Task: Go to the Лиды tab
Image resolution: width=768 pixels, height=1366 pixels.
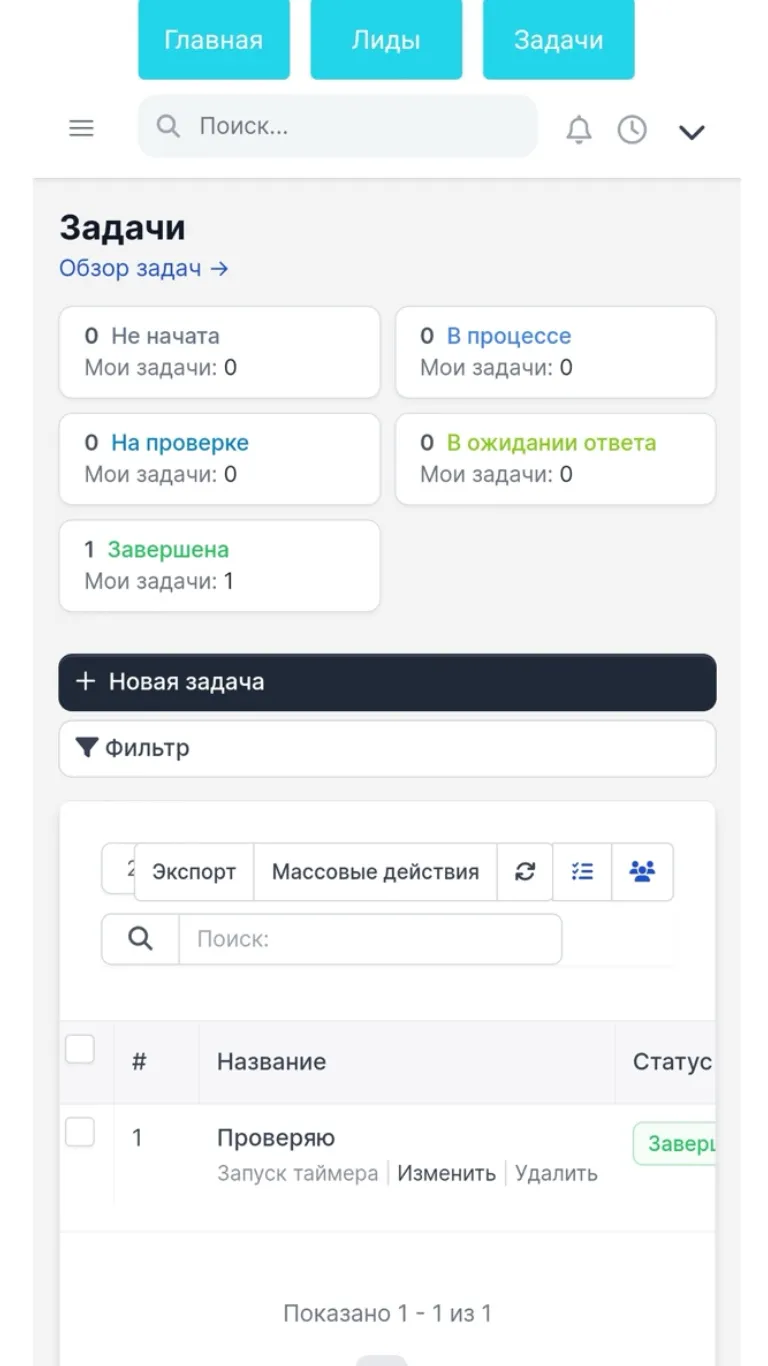Action: point(386,40)
